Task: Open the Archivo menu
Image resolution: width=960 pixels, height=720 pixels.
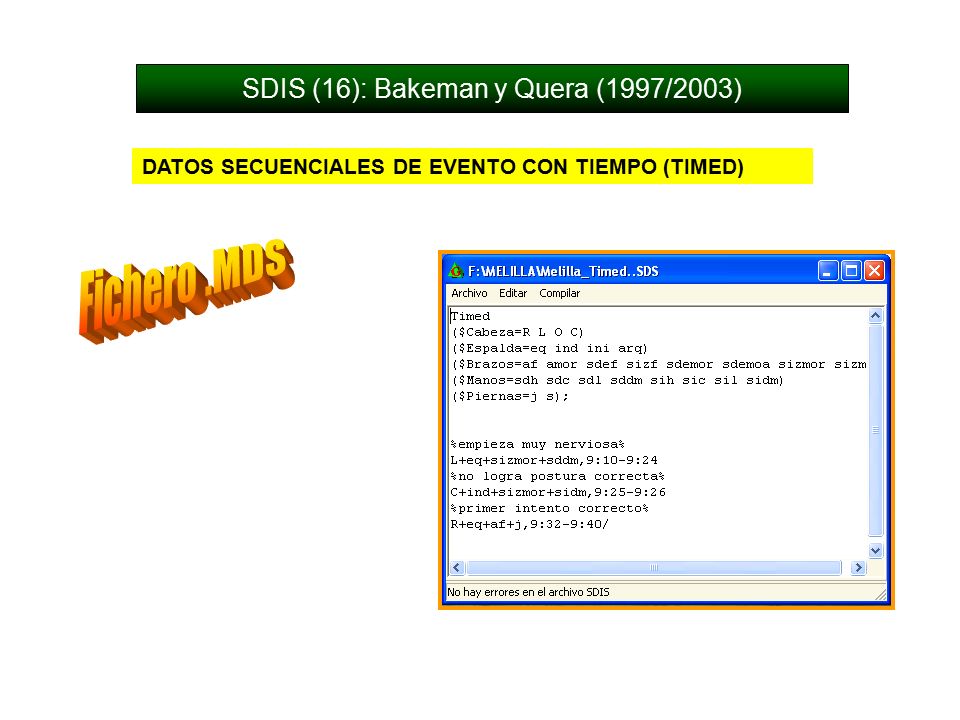Action: point(469,293)
